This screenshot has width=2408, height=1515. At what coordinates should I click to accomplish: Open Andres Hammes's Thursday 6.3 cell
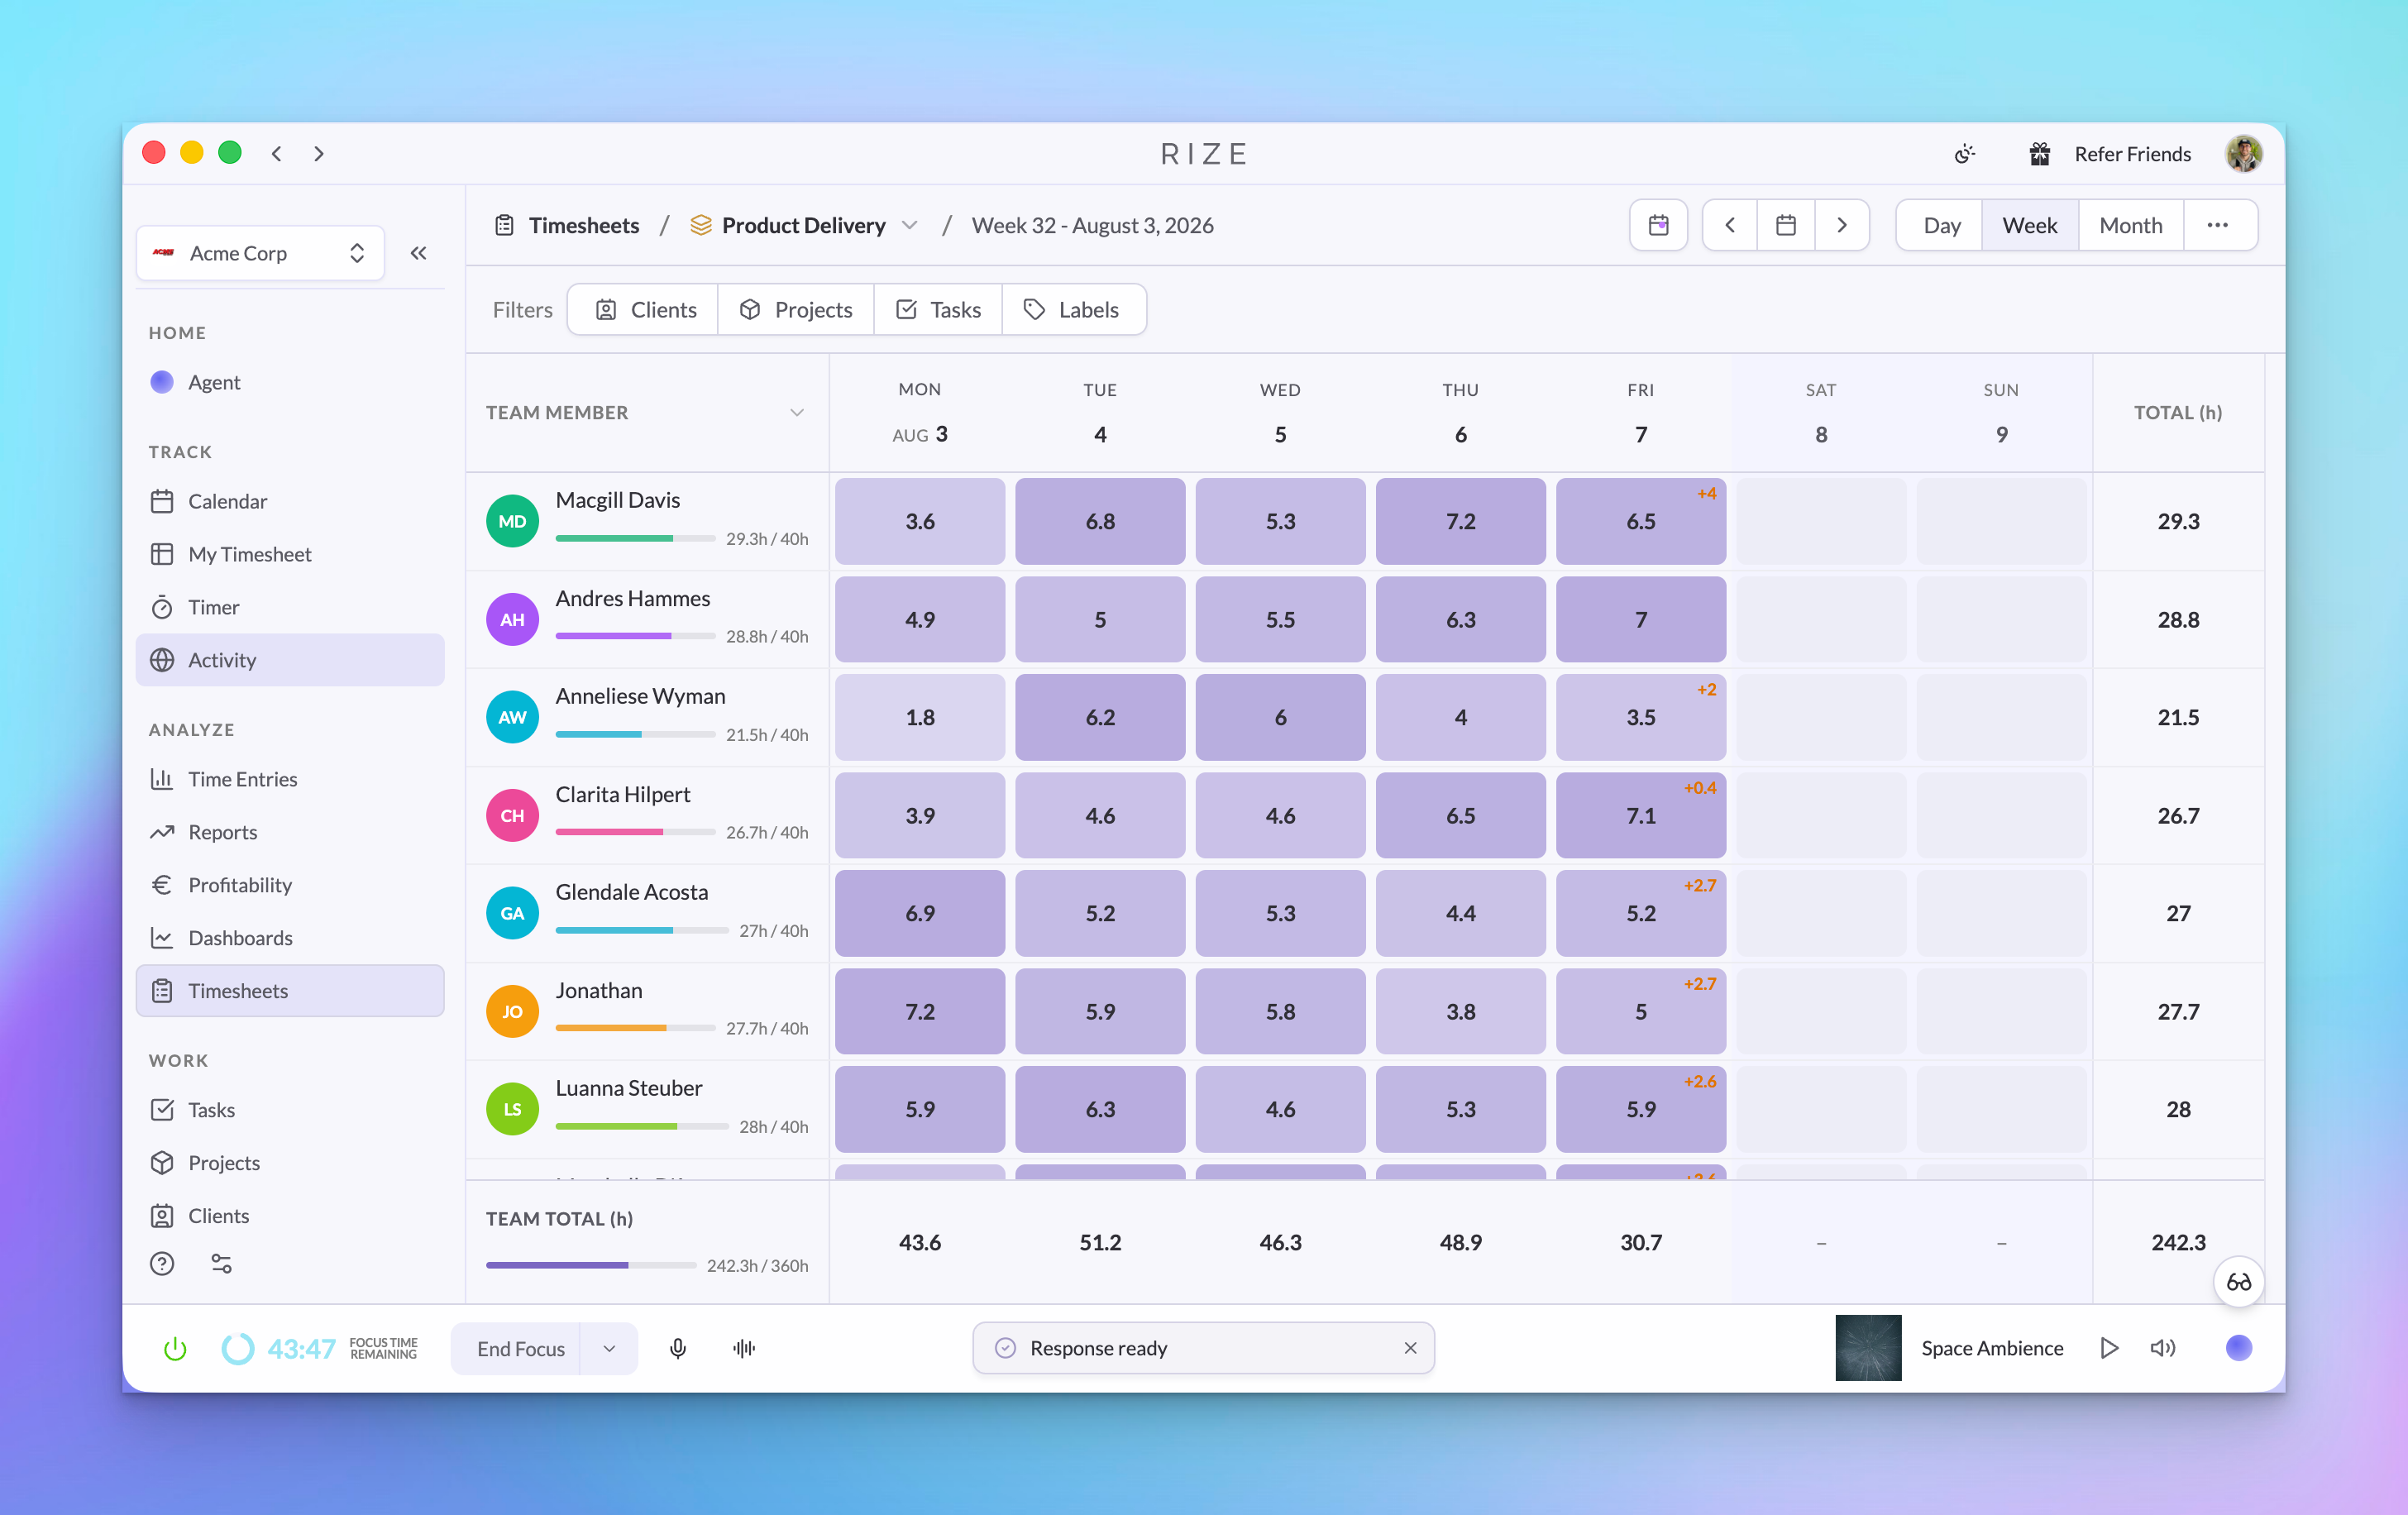pos(1460,619)
